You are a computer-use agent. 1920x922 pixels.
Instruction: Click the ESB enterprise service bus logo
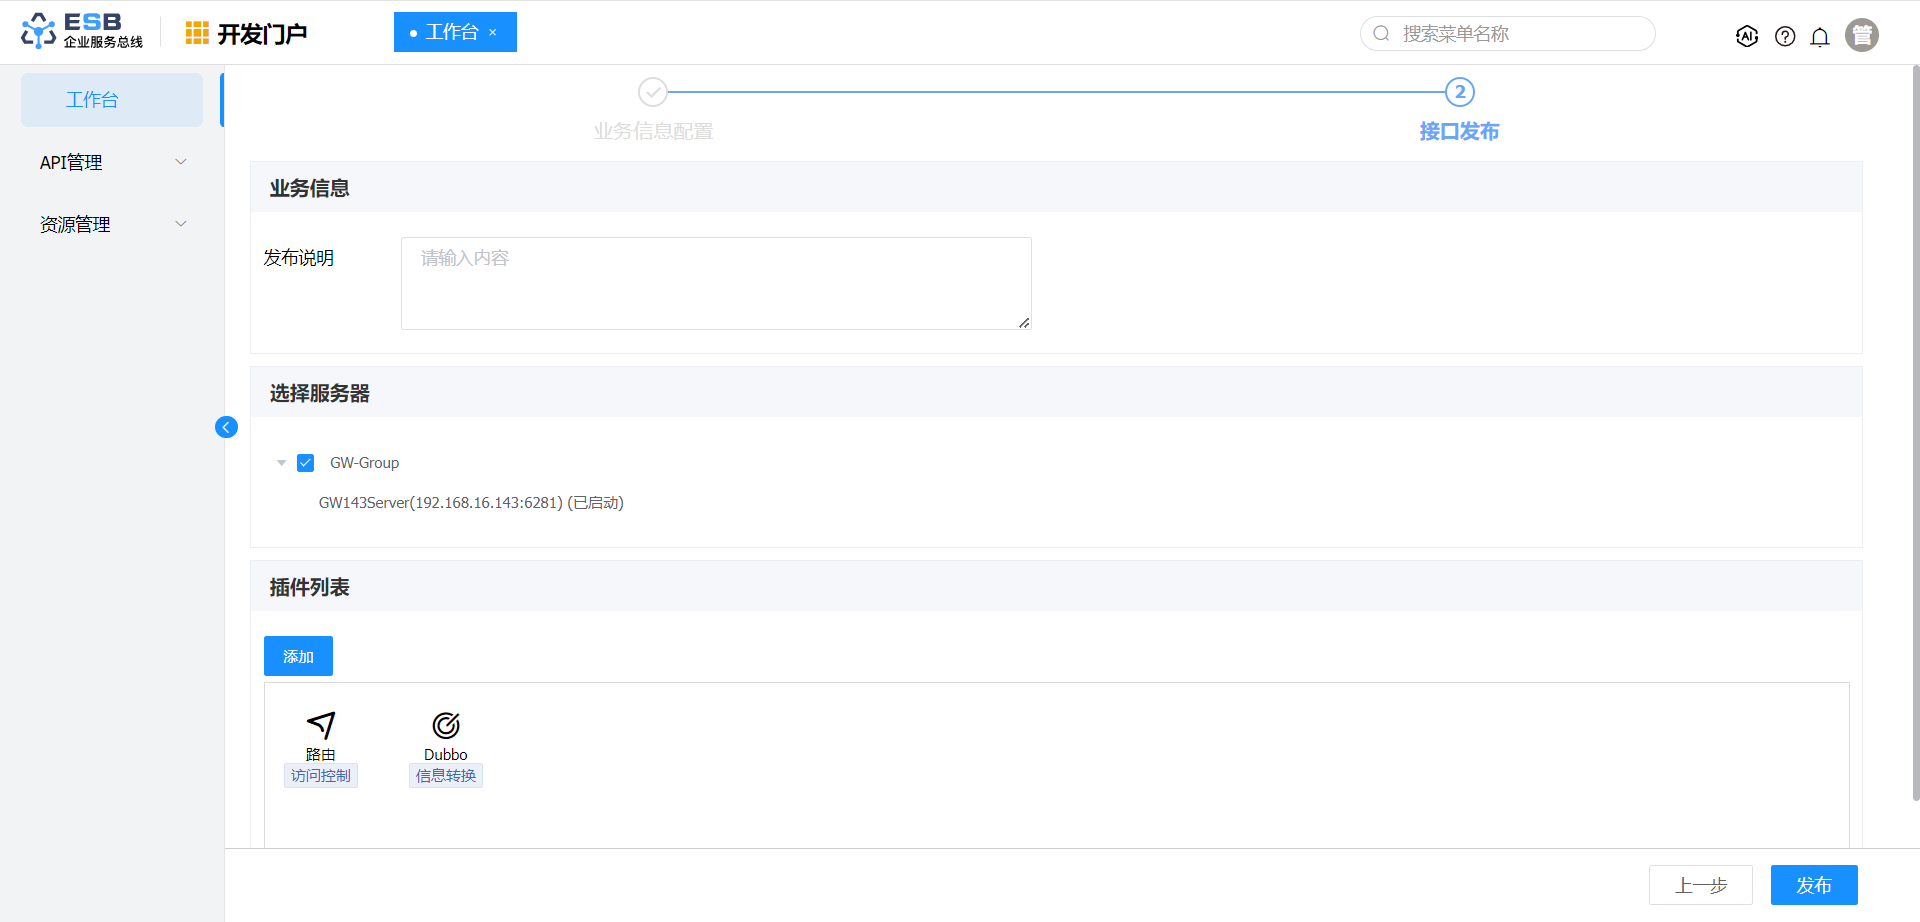pyautogui.click(x=82, y=31)
